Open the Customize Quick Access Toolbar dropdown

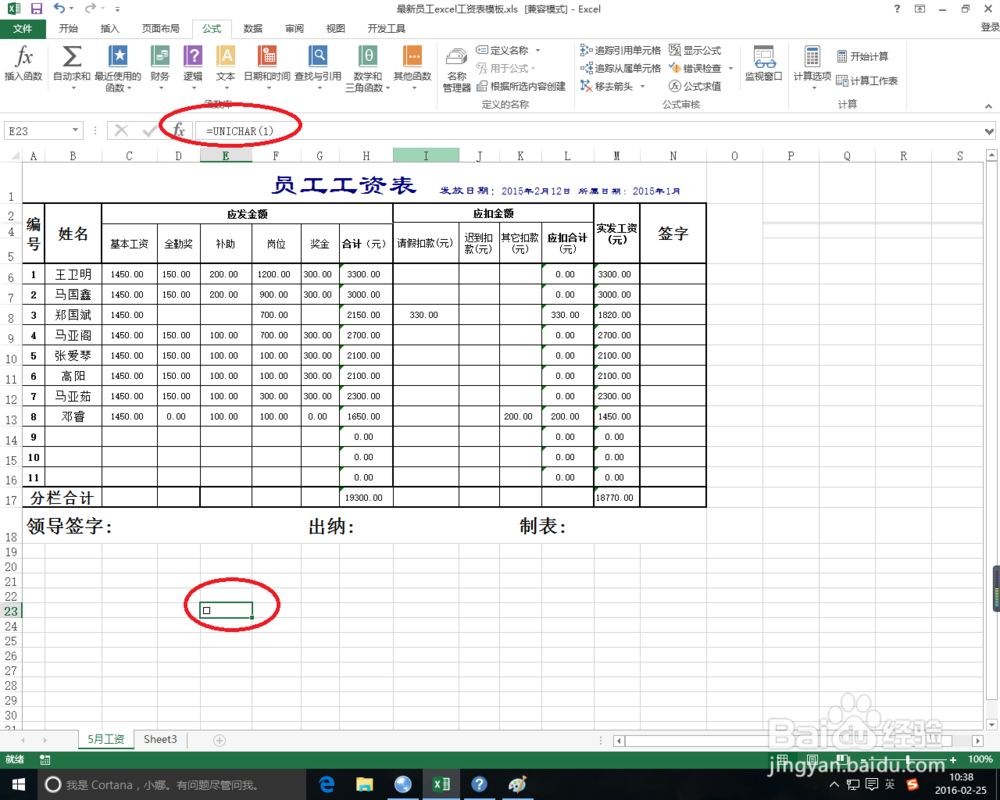coord(117,9)
